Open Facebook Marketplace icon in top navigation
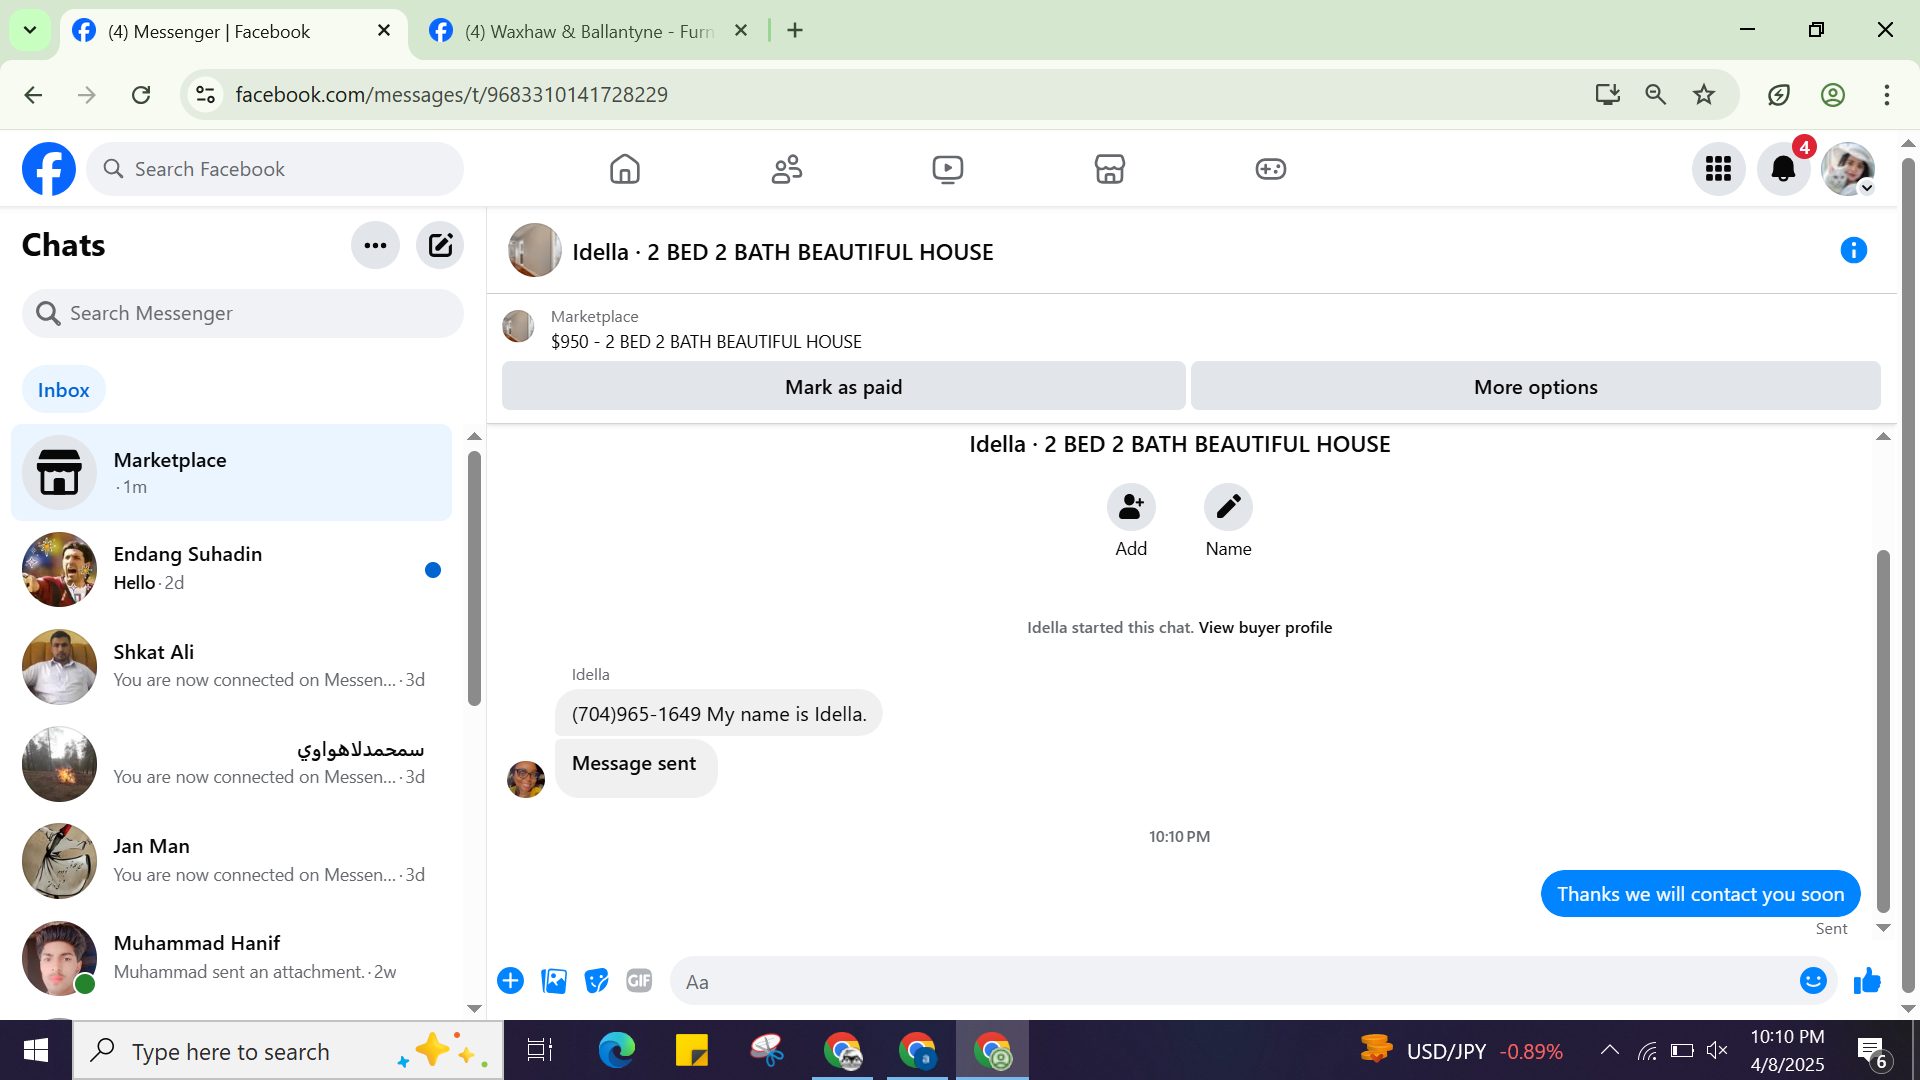The height and width of the screenshot is (1080, 1920). point(1109,169)
